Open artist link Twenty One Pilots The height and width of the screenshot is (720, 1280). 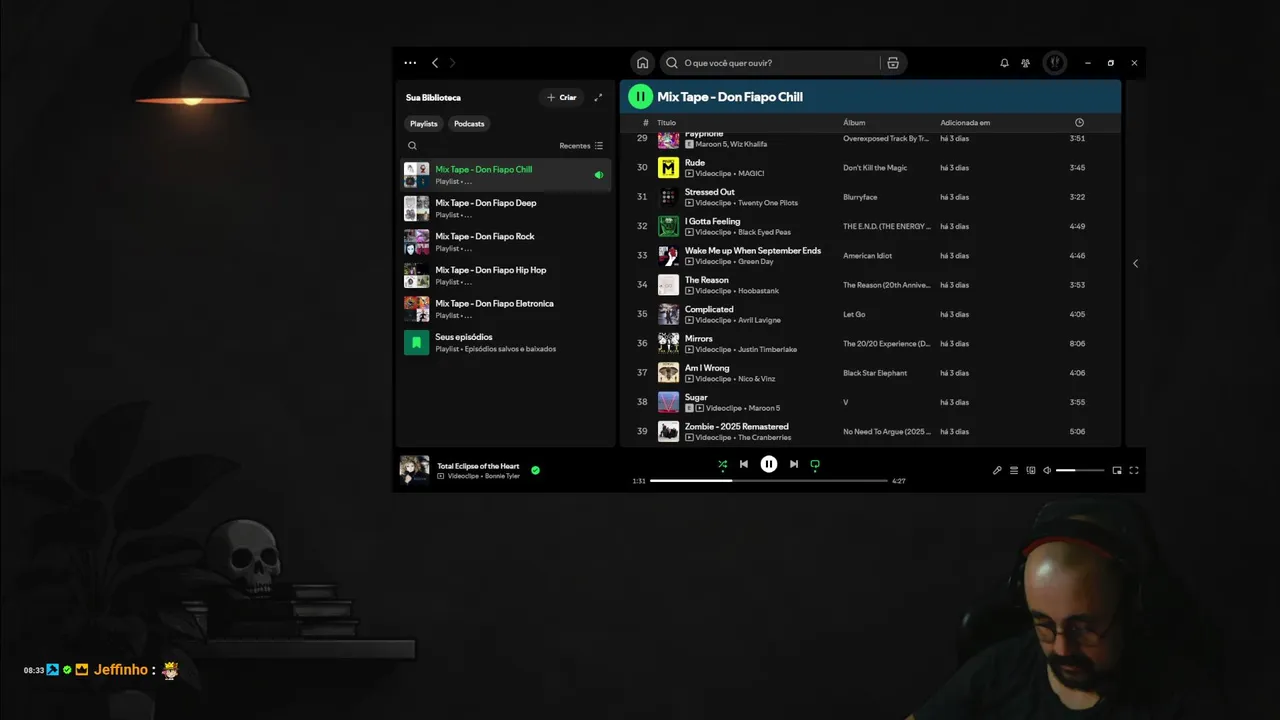point(768,203)
